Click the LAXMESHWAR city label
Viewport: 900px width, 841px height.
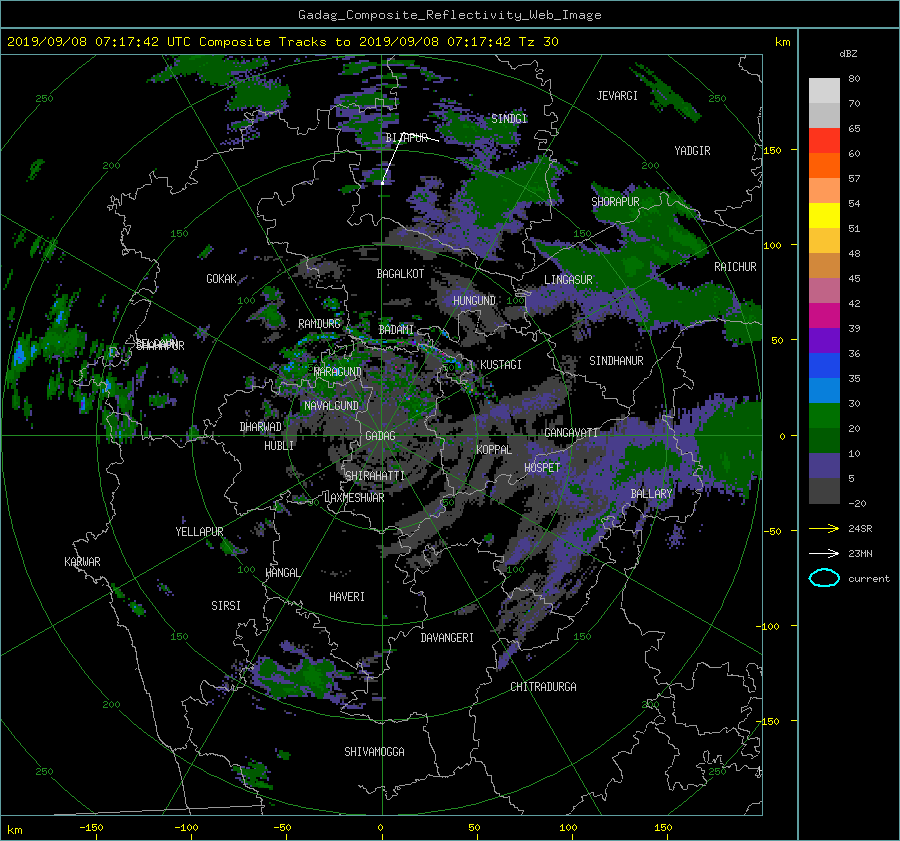[354, 498]
